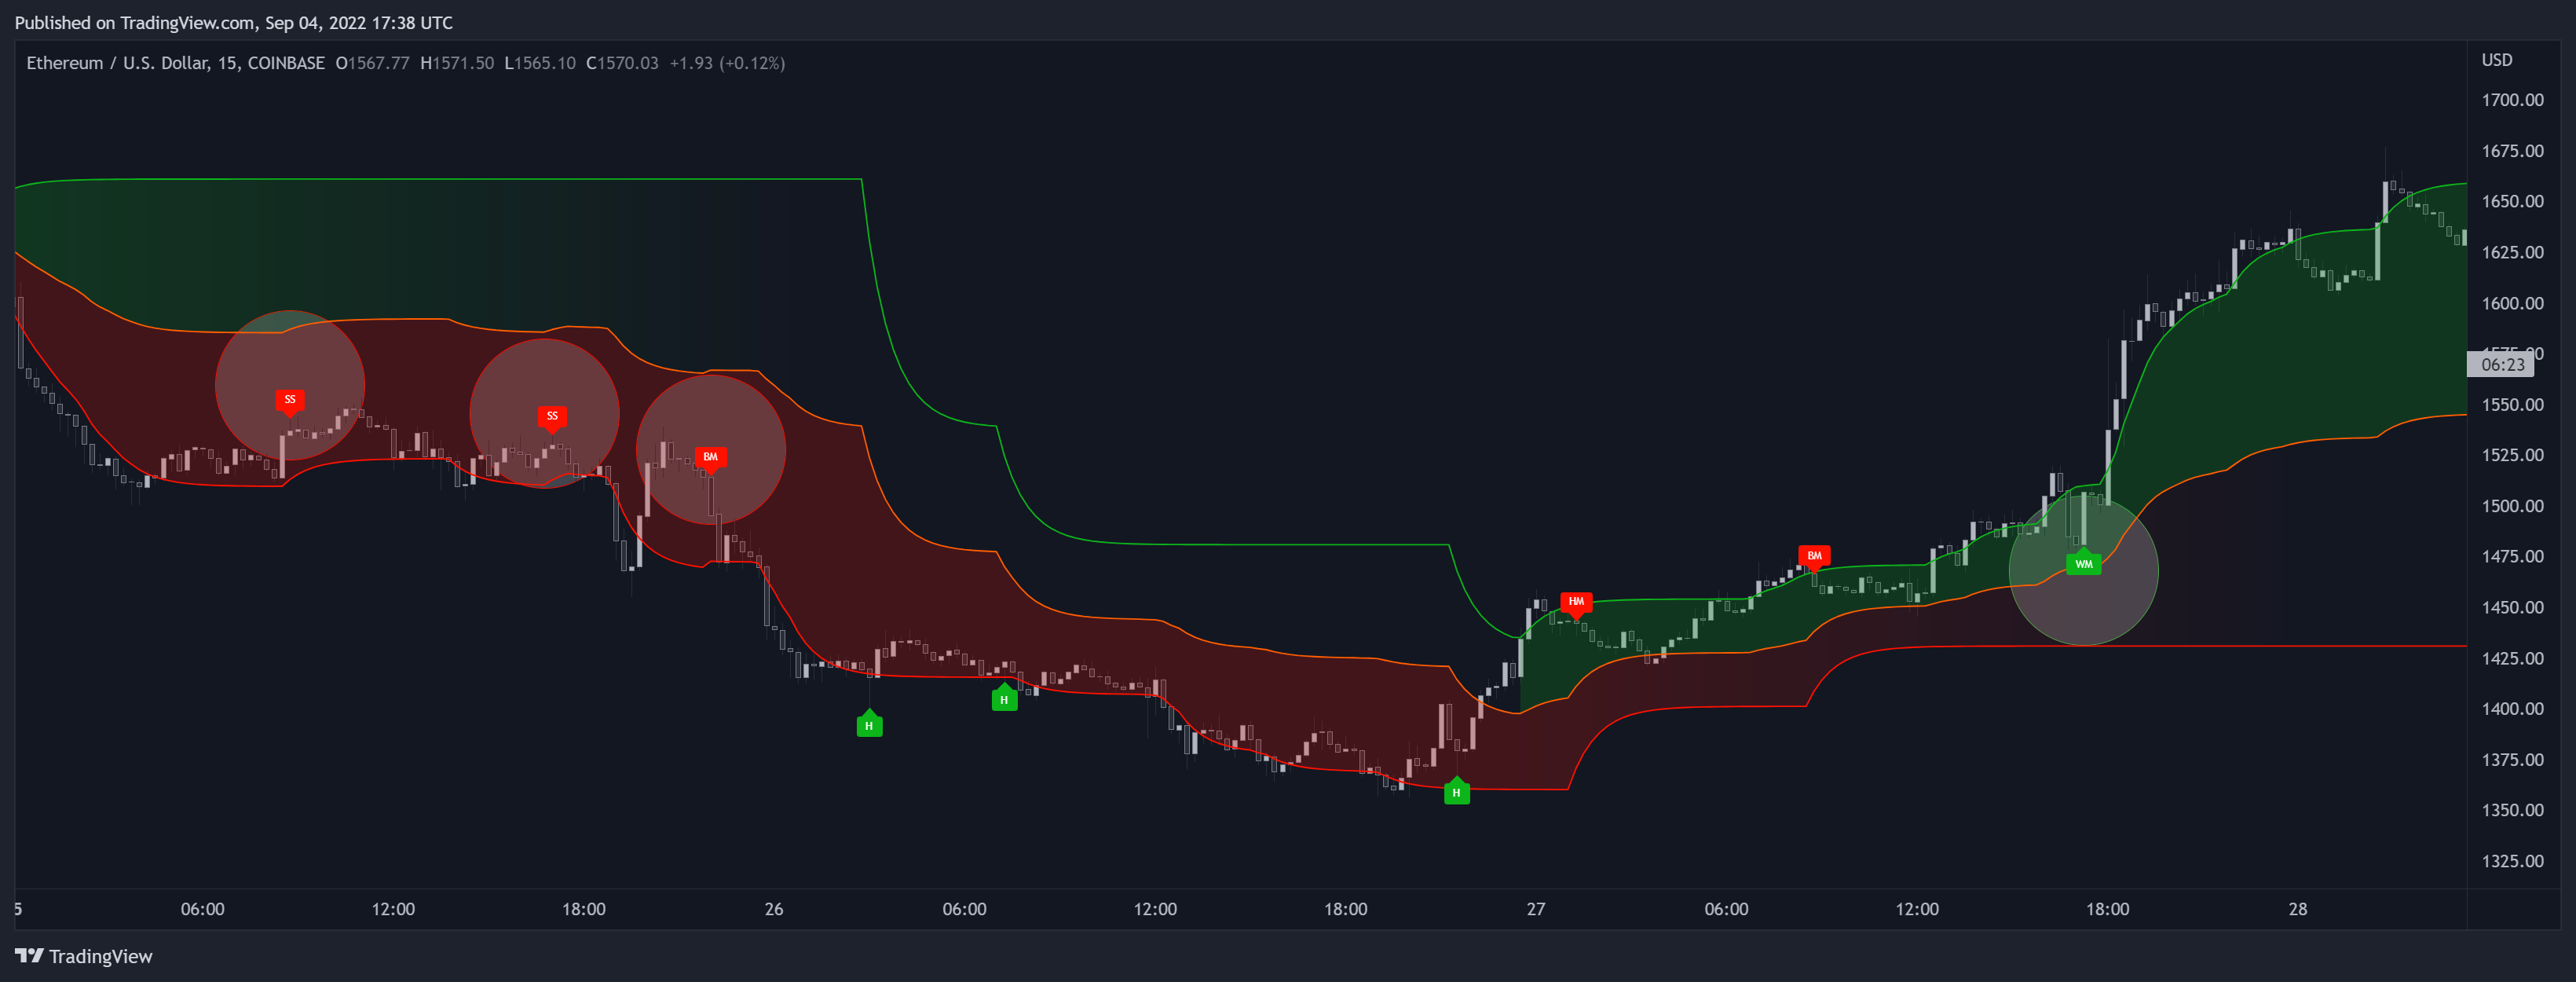Viewport: 2576px width, 982px height.
Task: Click the 1375.00 price axis label
Action: point(2512,759)
